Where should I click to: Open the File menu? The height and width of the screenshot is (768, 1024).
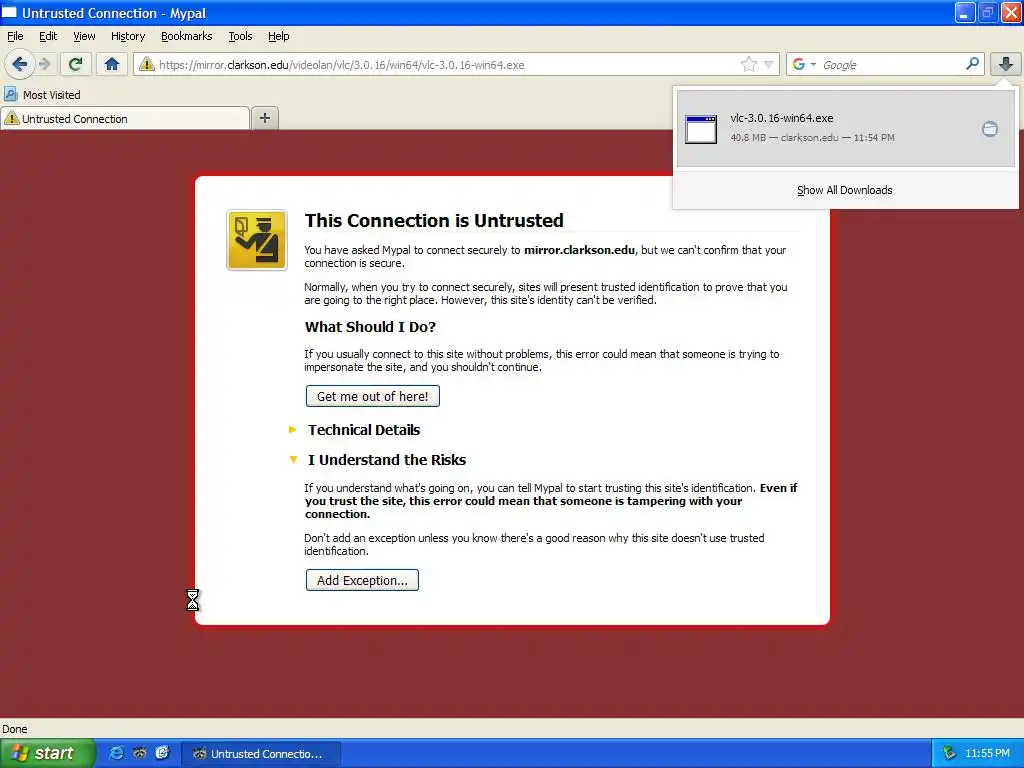(x=15, y=36)
